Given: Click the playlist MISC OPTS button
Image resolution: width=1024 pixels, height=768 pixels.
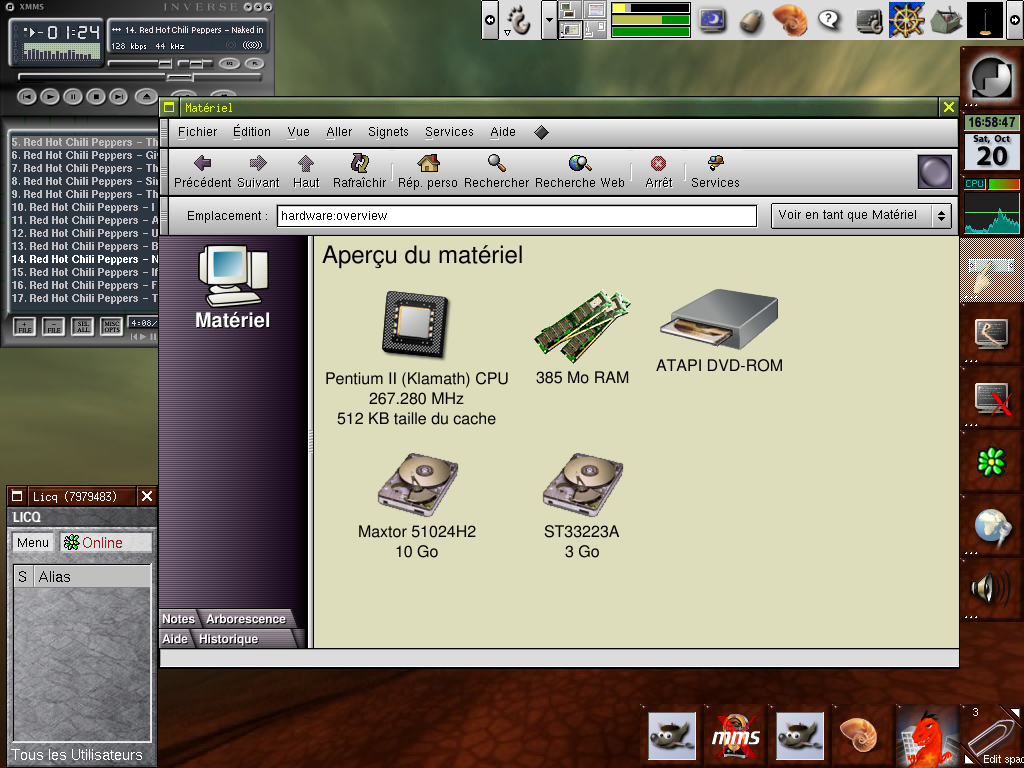Looking at the screenshot, I should click(112, 326).
